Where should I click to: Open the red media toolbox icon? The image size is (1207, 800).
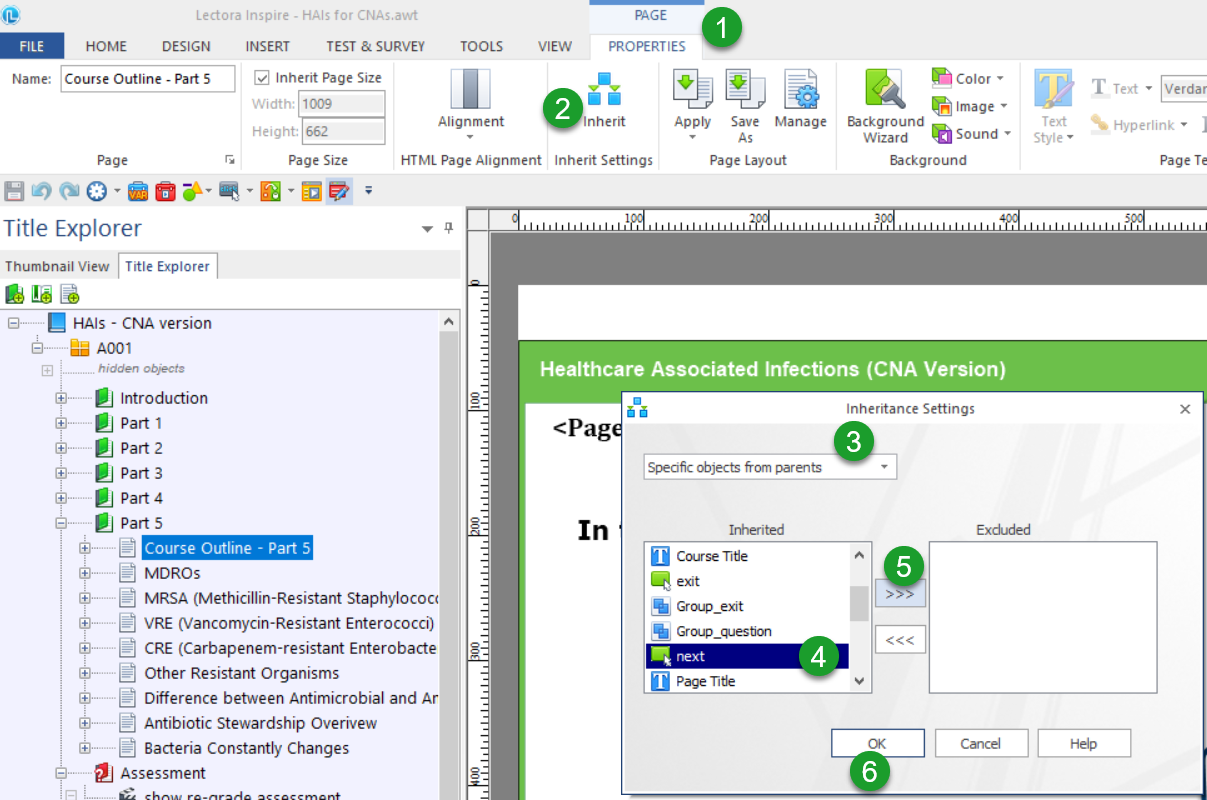click(165, 190)
